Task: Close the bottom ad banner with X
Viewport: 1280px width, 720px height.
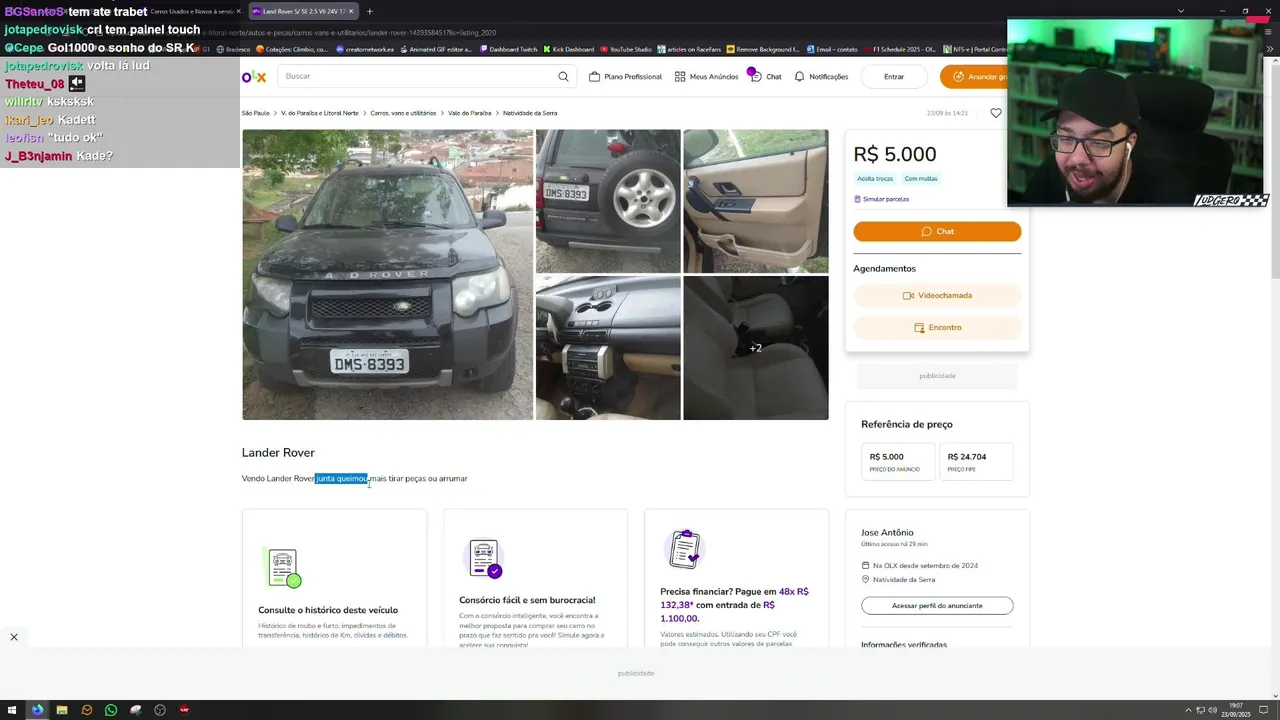Action: (x=14, y=637)
